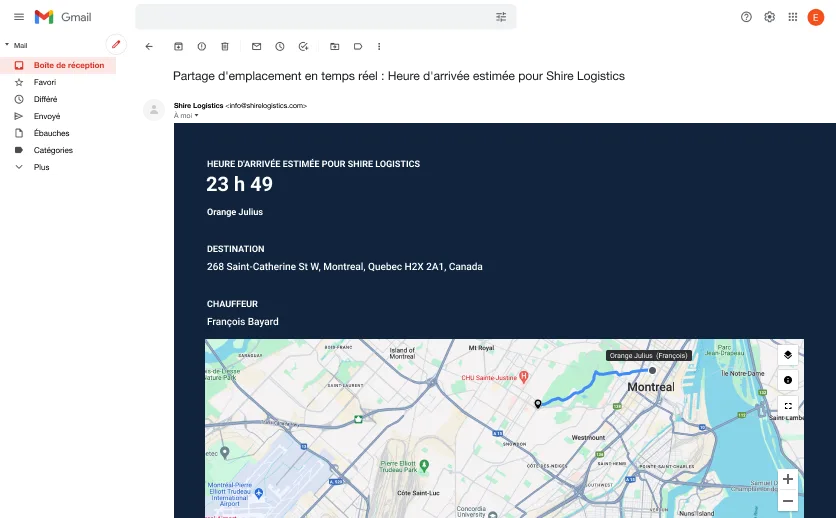
Task: Click the 23 h 49 arrival time
Action: (239, 184)
